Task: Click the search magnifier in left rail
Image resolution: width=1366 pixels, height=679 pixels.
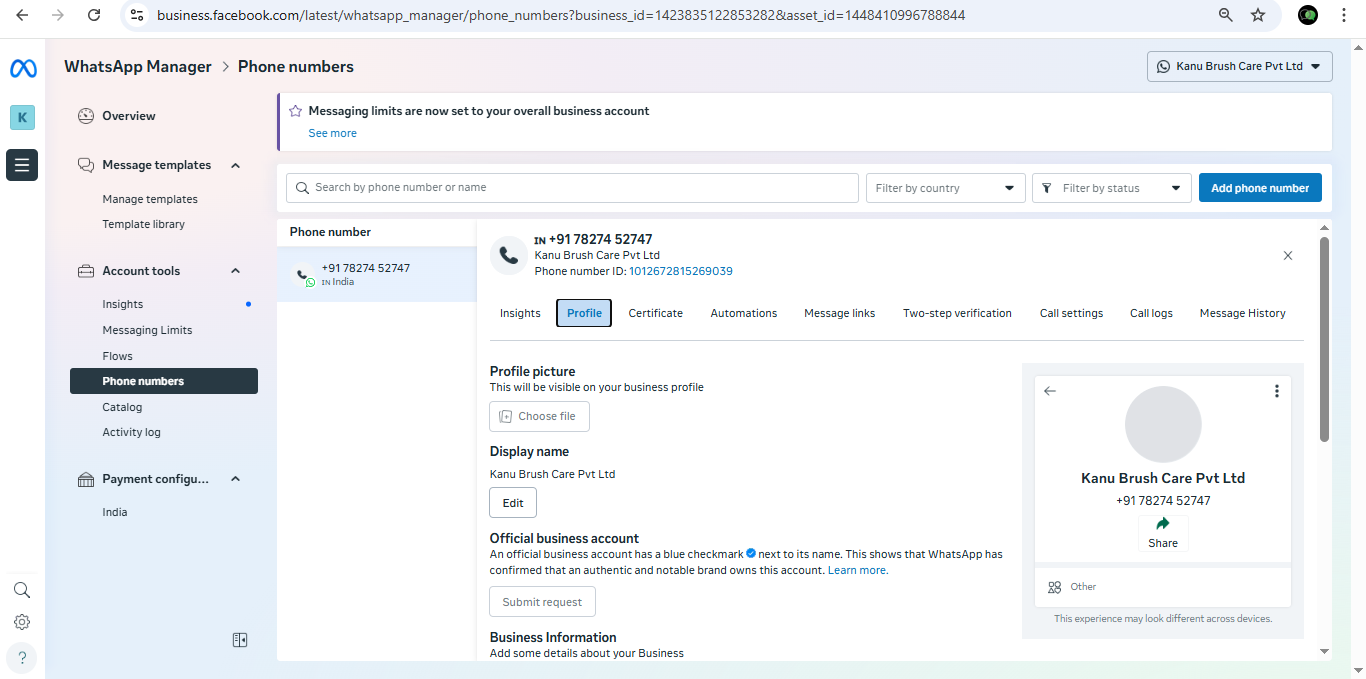Action: [x=22, y=590]
